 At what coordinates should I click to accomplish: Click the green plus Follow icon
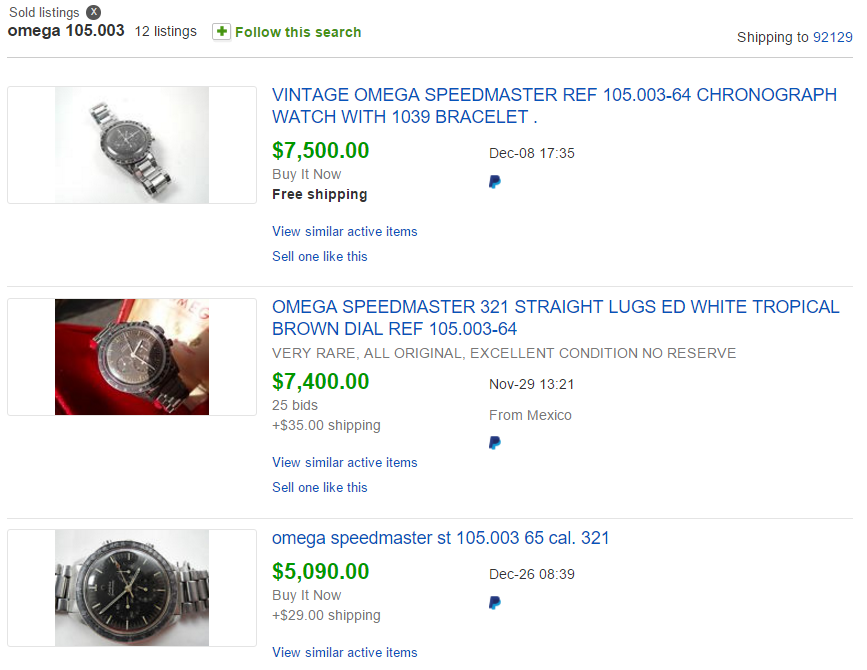coord(221,32)
